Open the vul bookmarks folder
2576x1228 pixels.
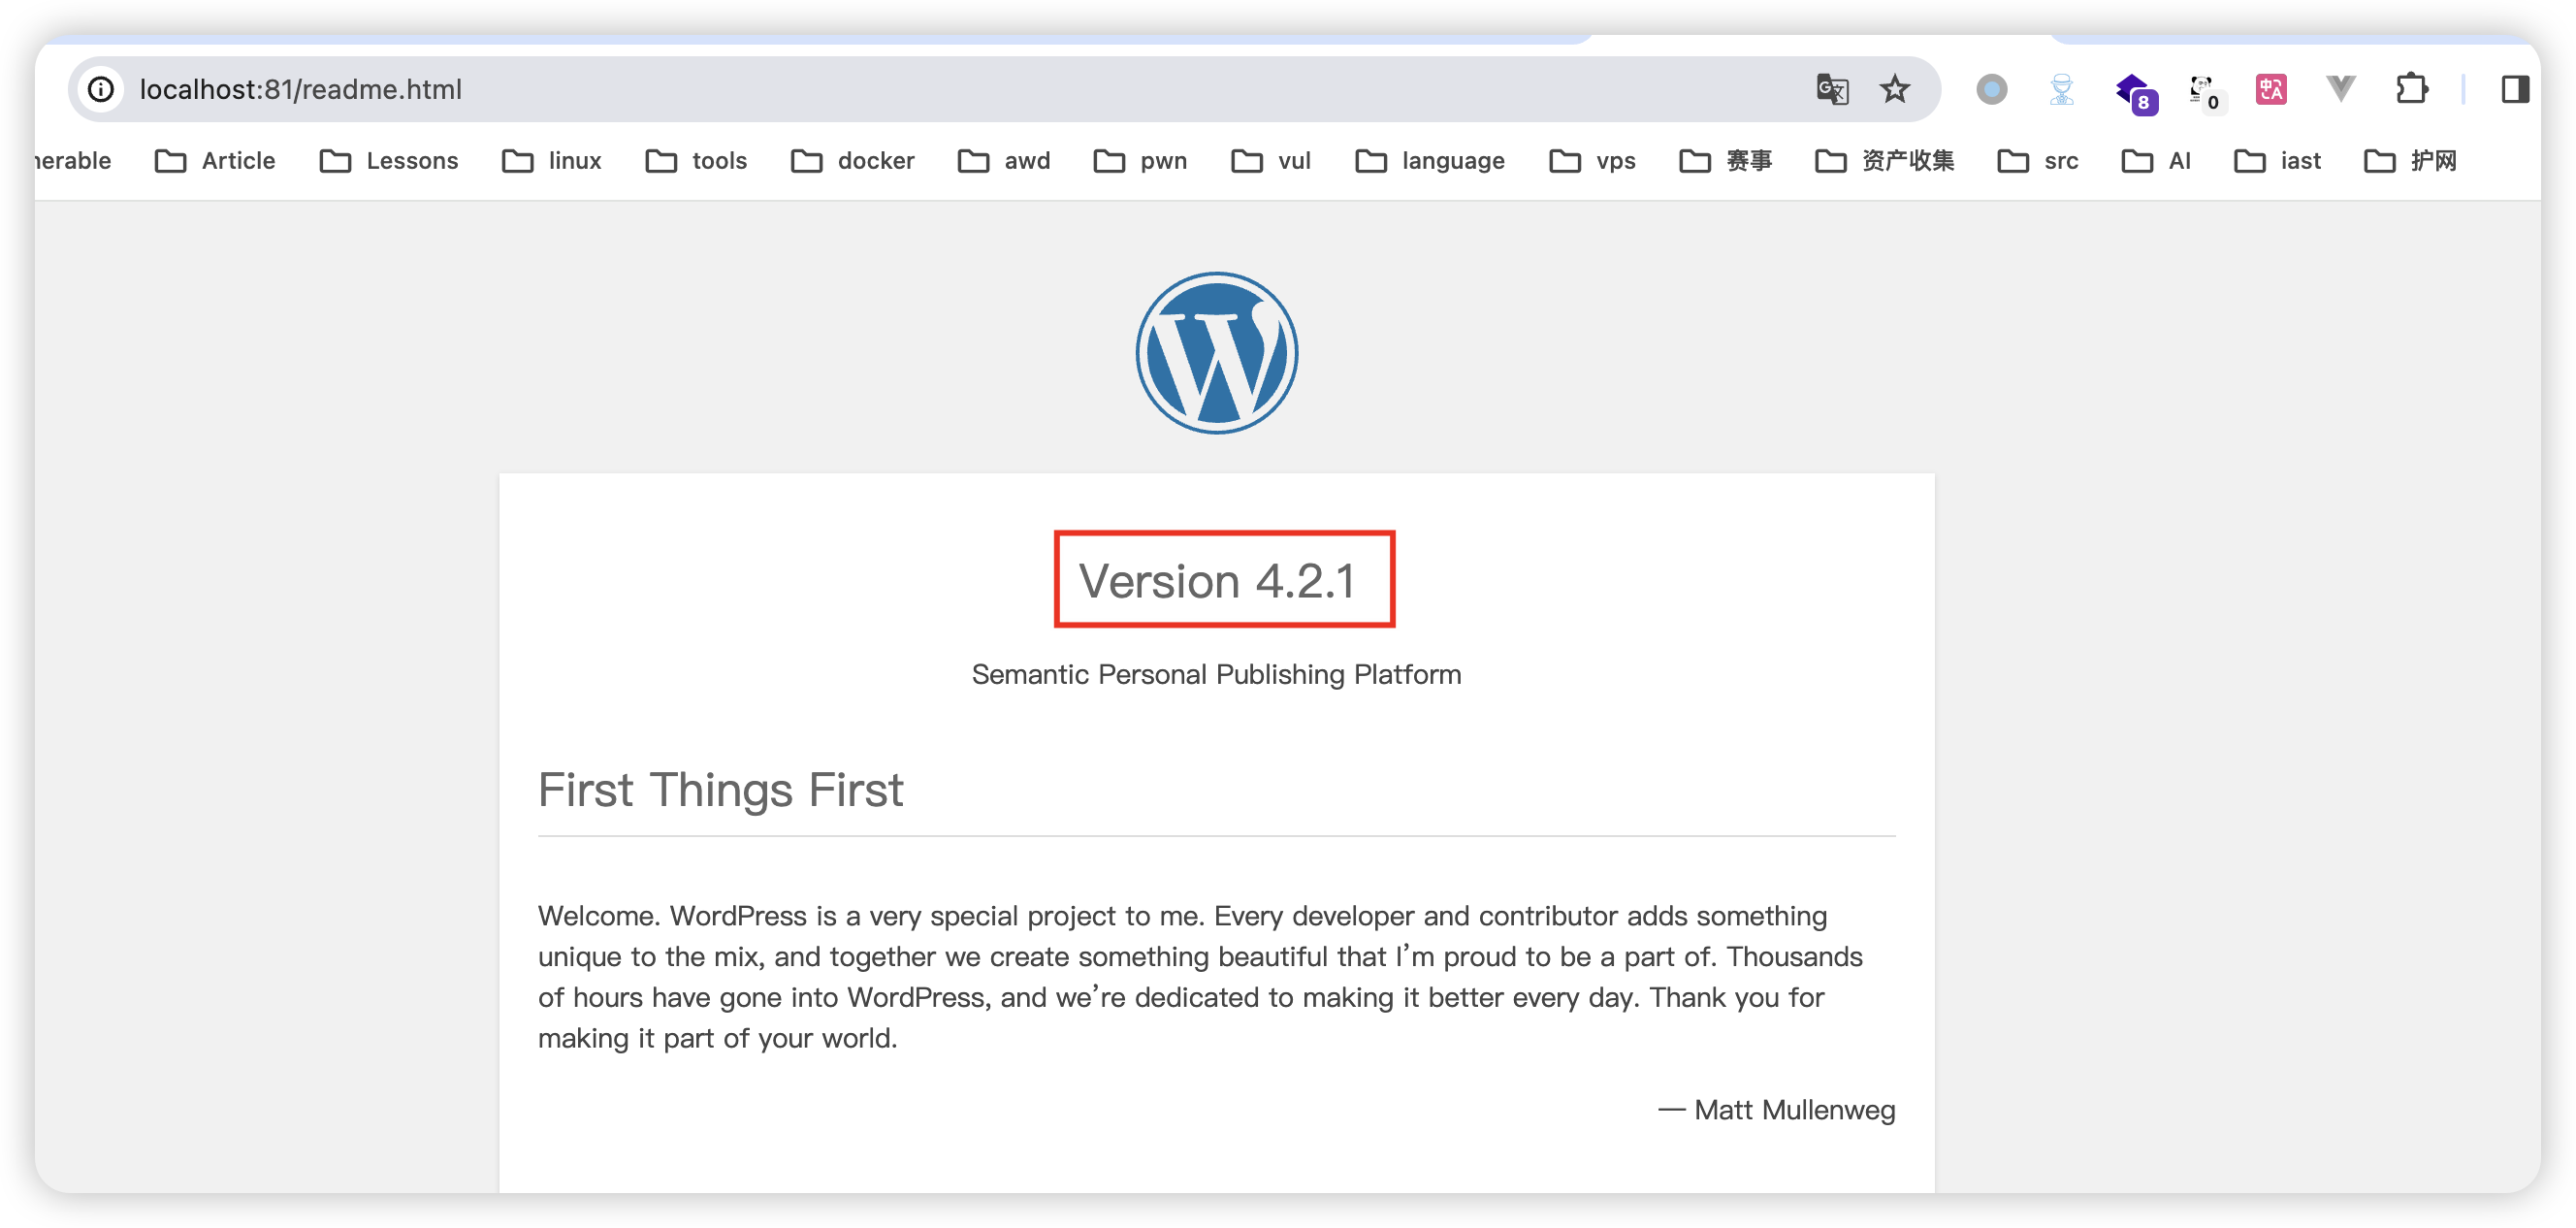[1271, 160]
